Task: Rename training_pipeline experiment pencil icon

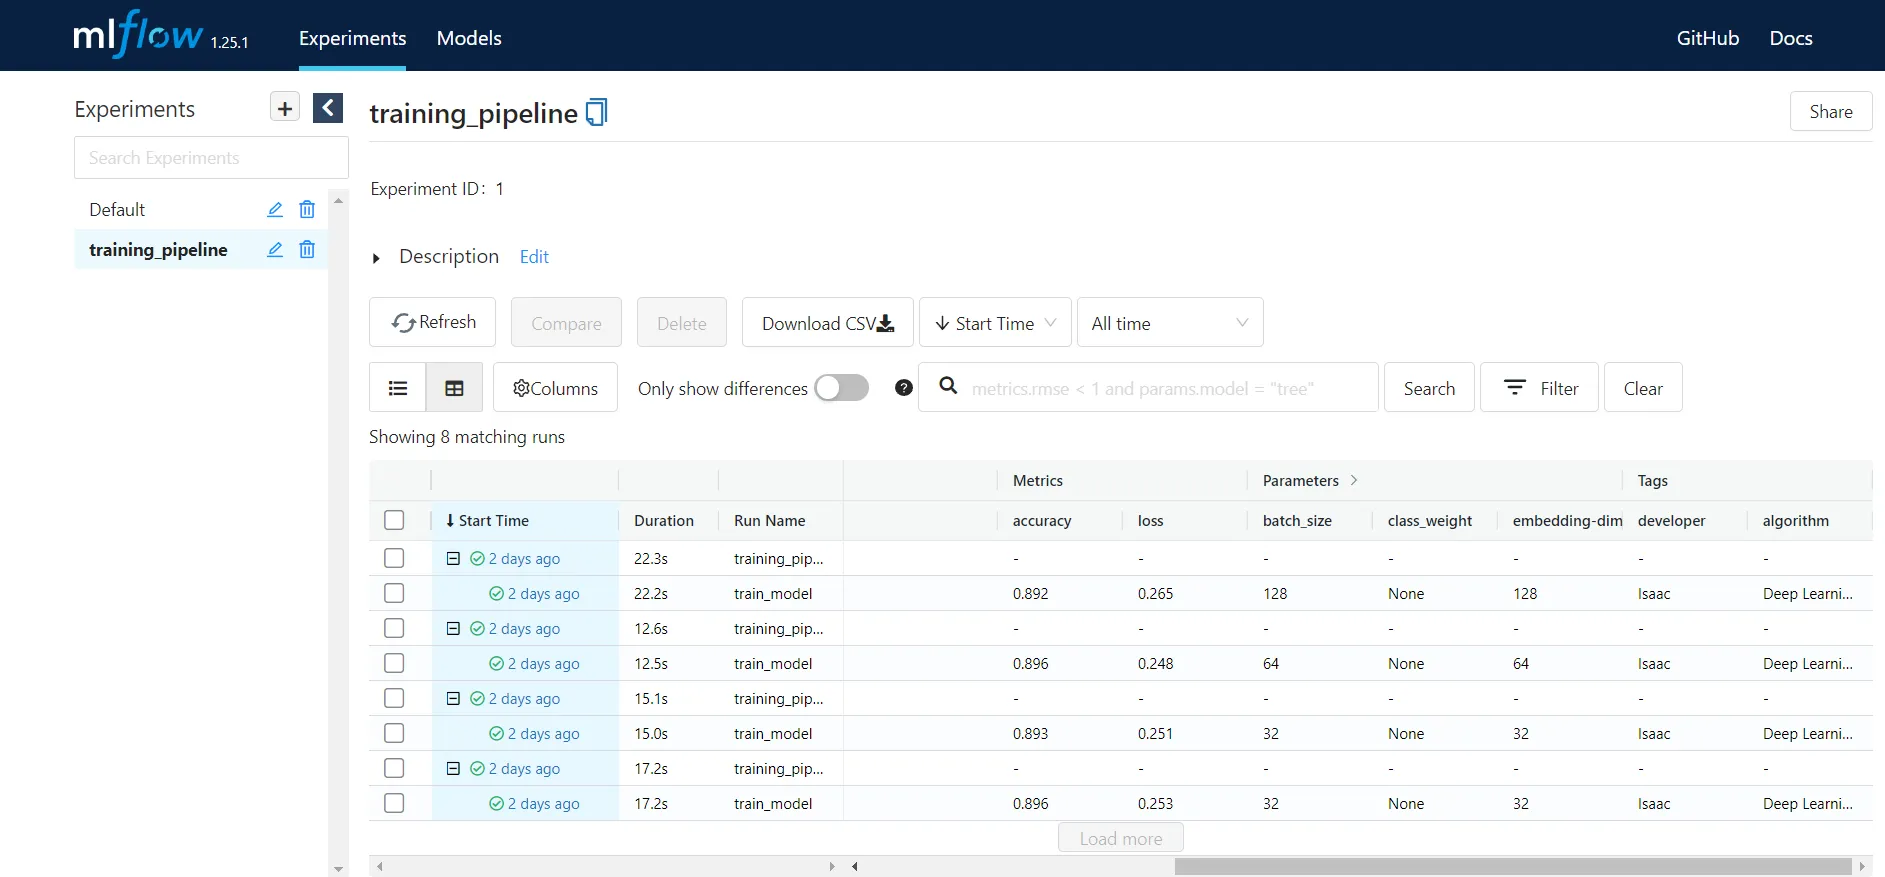Action: coord(275,249)
